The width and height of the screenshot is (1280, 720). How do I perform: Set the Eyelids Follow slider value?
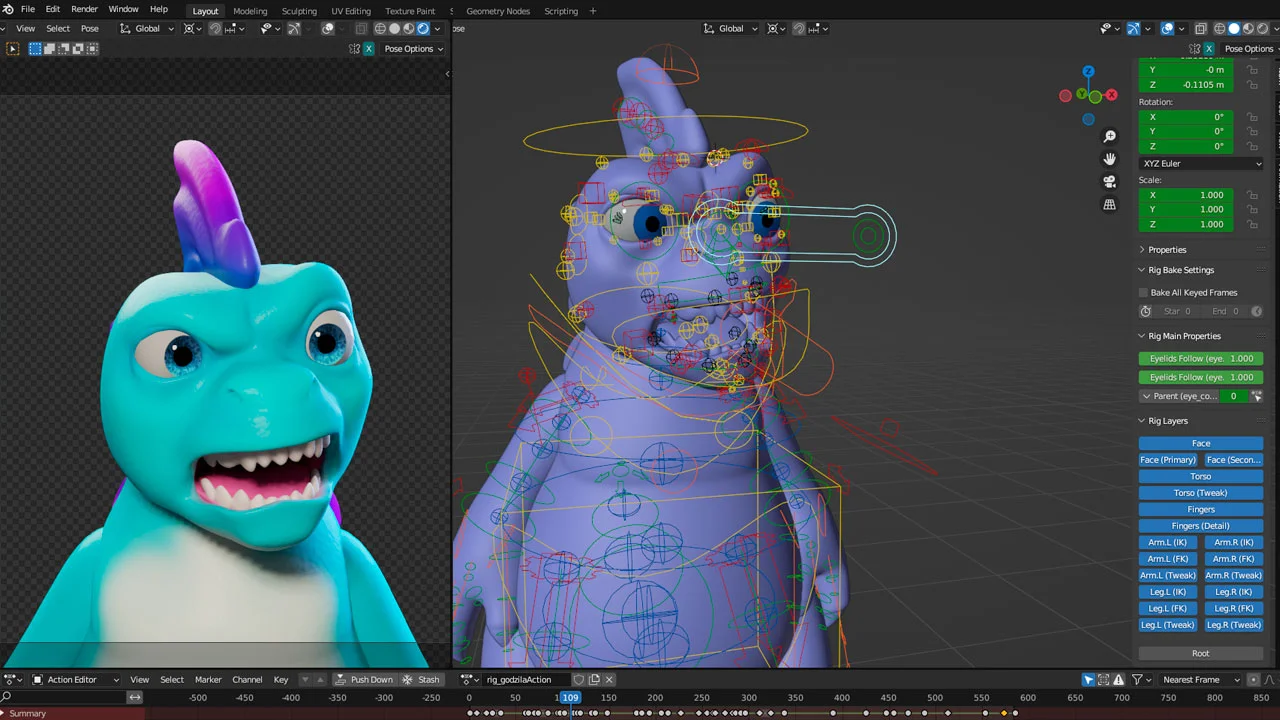(x=1200, y=358)
